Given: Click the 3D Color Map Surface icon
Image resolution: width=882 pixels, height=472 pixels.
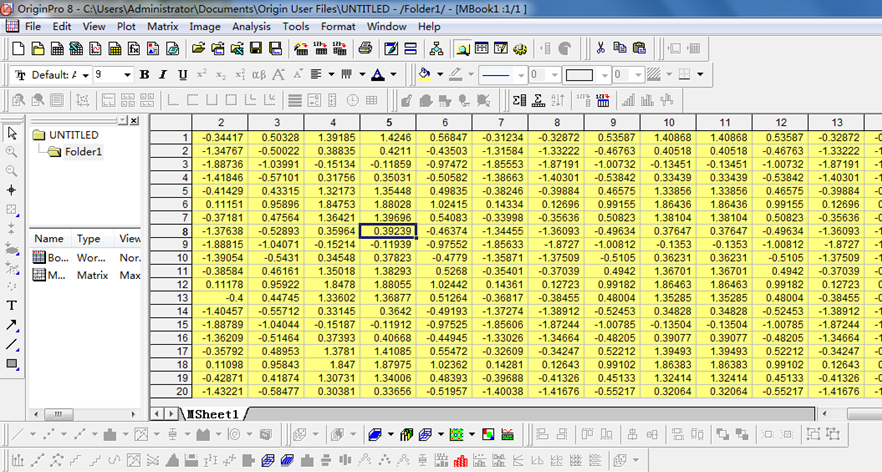Looking at the screenshot, I should (375, 435).
